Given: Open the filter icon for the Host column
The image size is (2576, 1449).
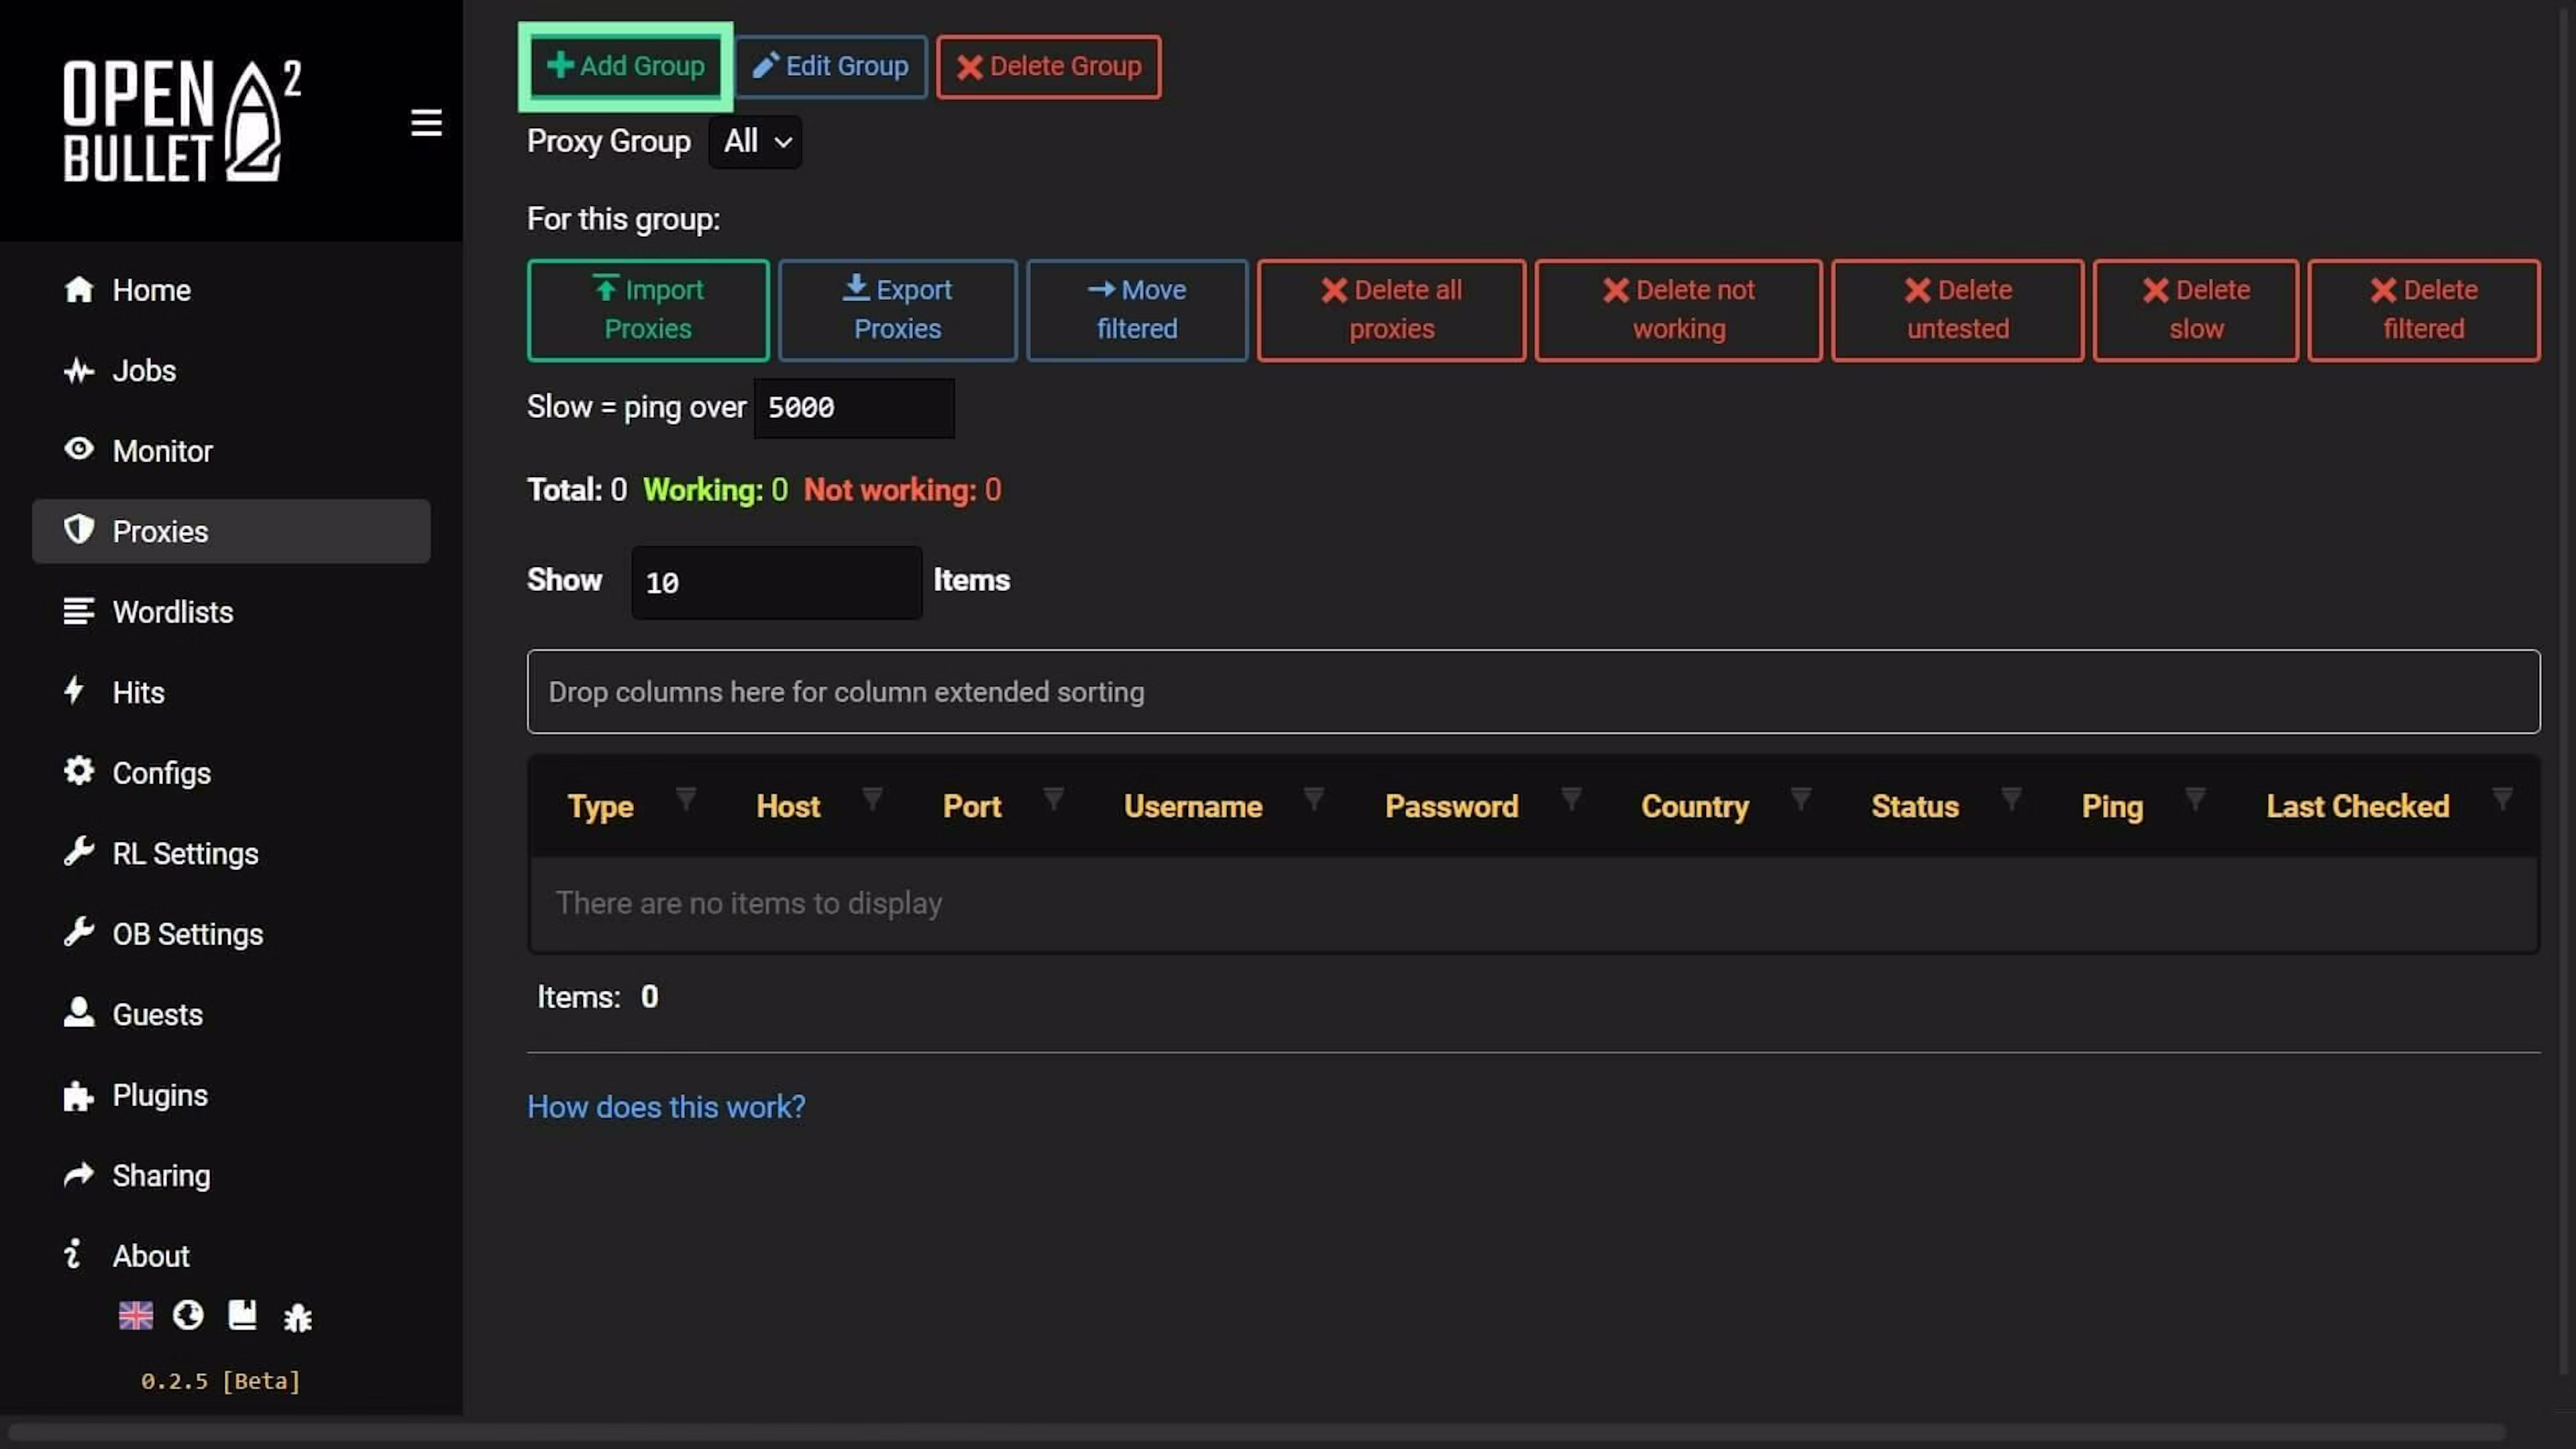Looking at the screenshot, I should [872, 799].
